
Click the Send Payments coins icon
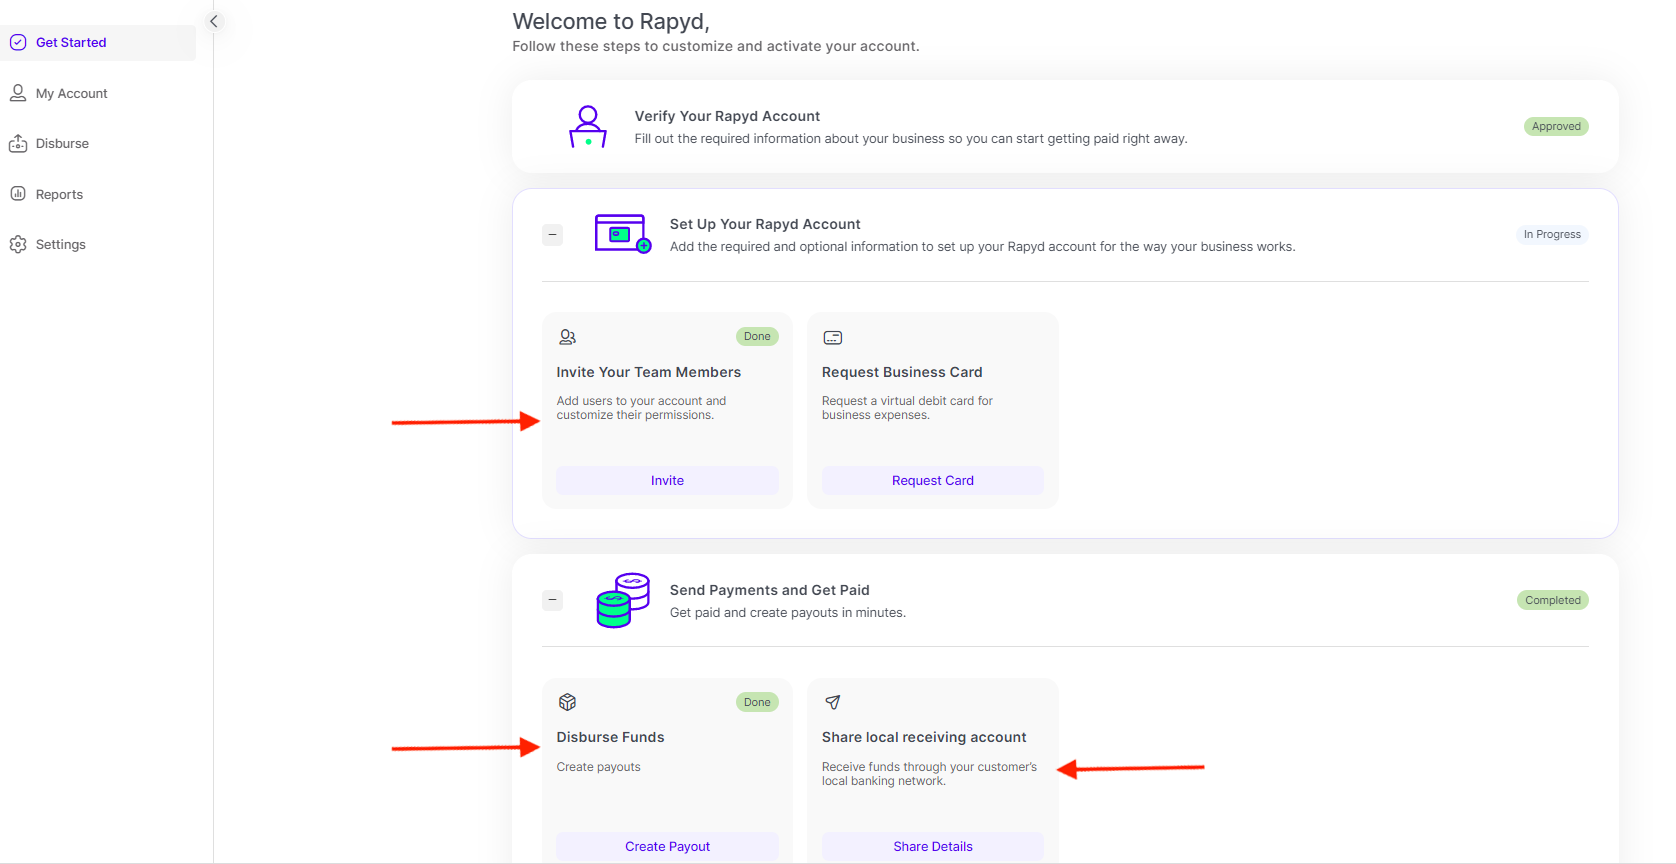tap(622, 600)
